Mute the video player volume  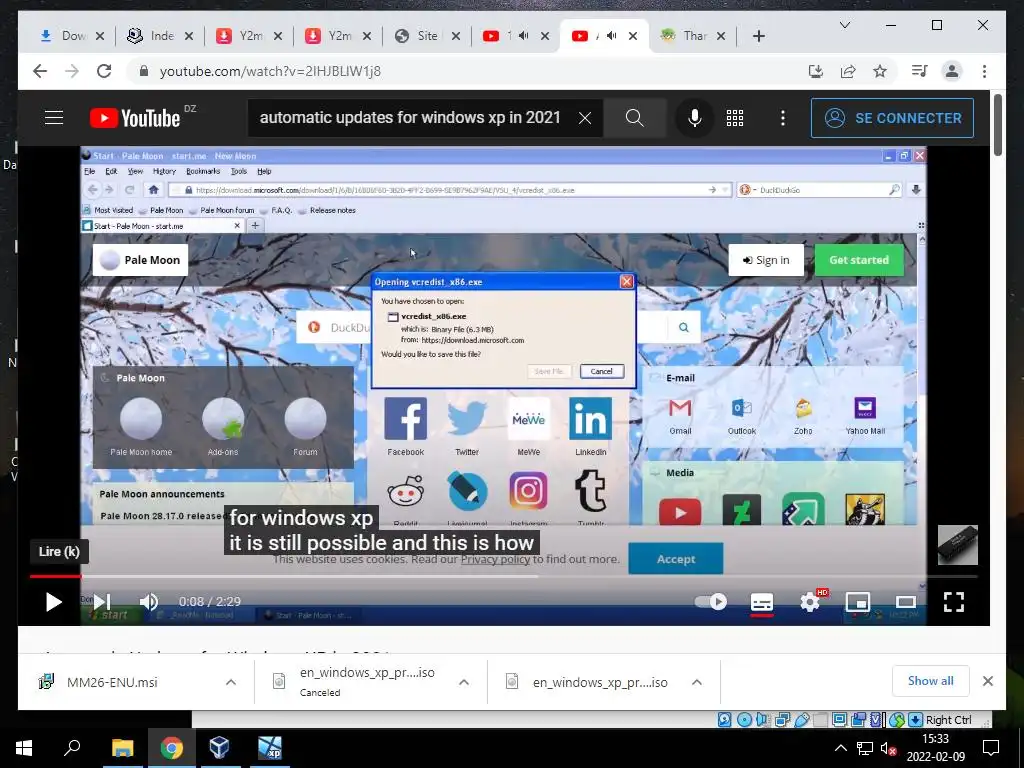(149, 601)
